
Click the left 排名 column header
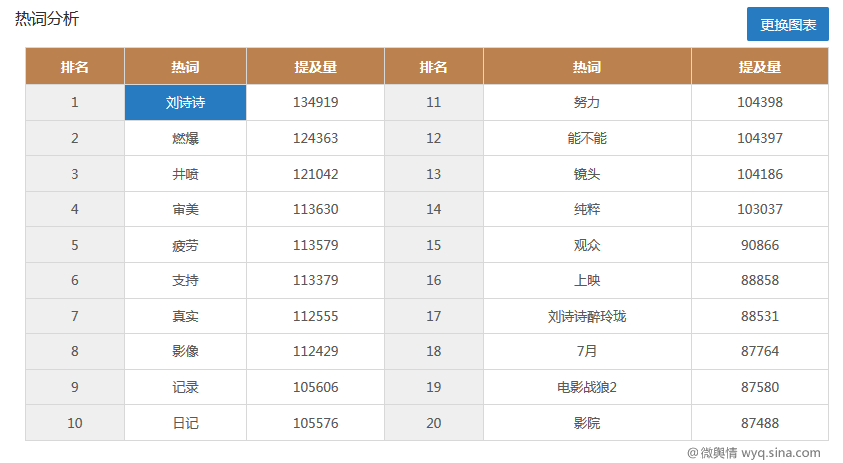click(x=75, y=67)
